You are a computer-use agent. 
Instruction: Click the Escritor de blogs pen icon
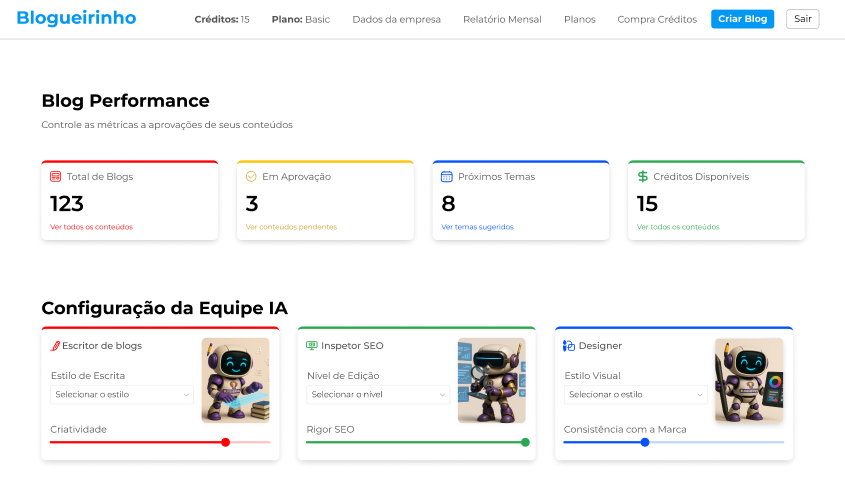(x=55, y=346)
